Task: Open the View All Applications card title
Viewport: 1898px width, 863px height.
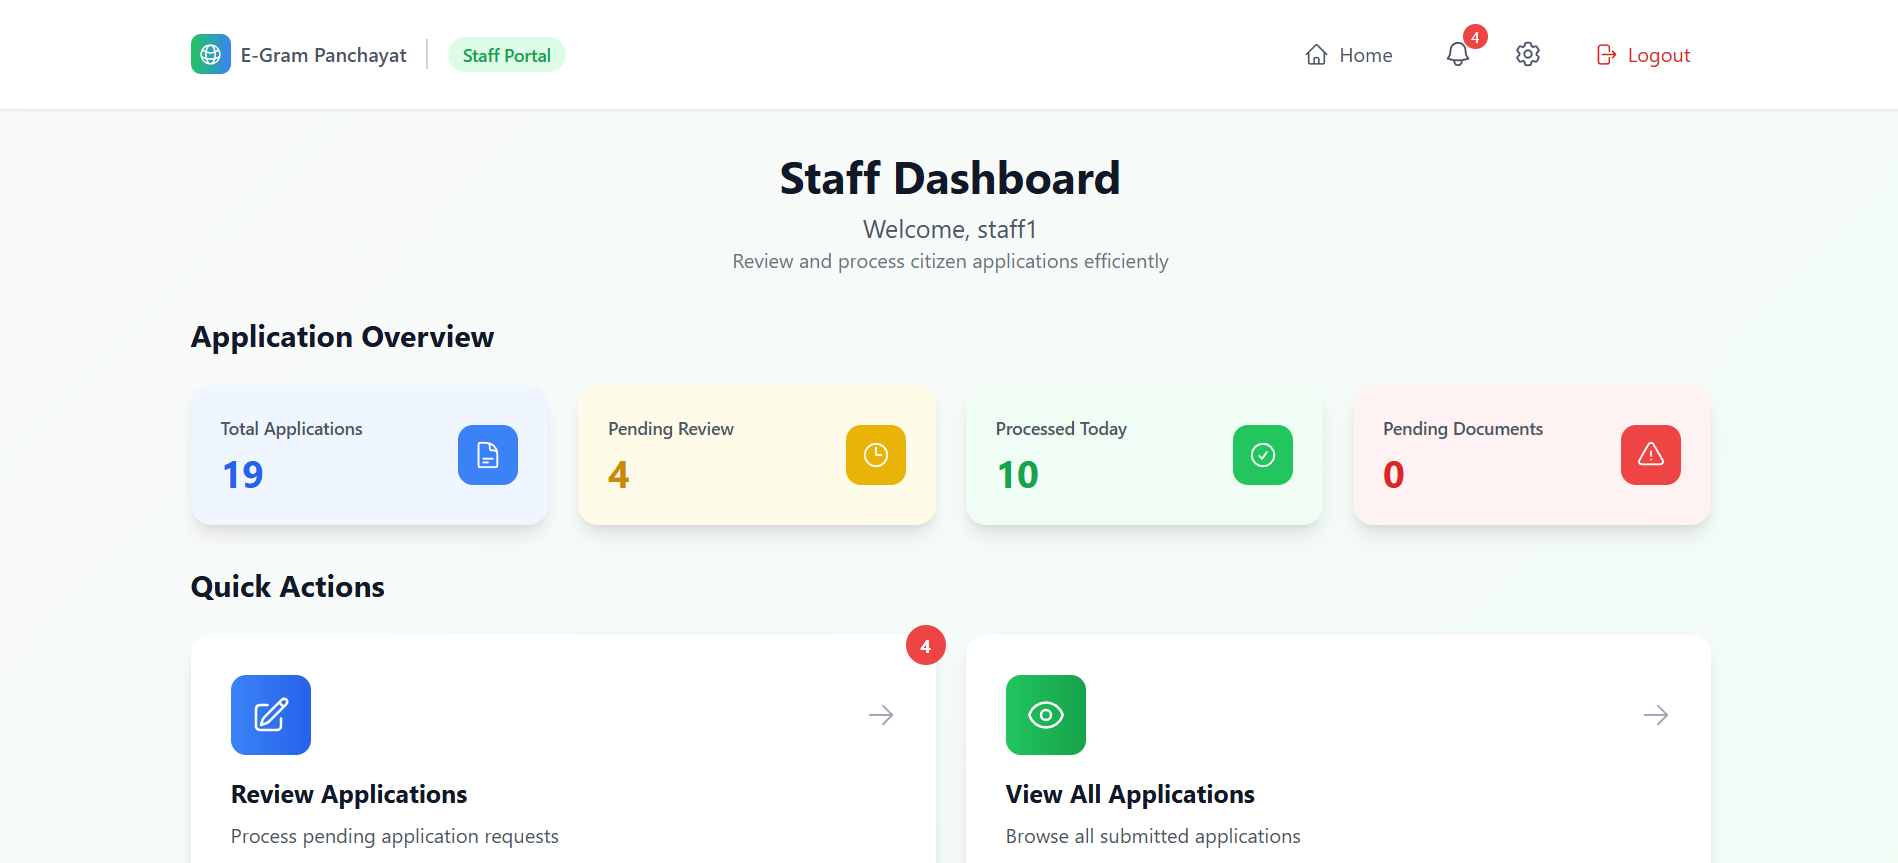Action: pos(1130,794)
